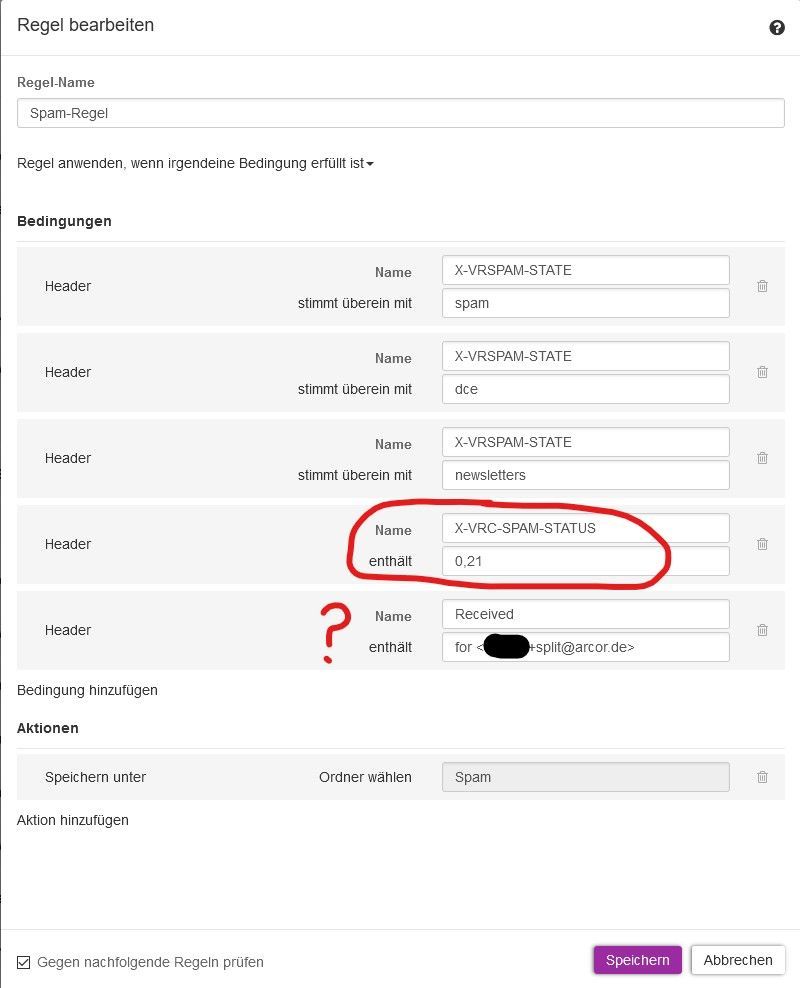Click 'Aktion hinzufügen' link
Viewport: 800px width, 988px height.
tap(73, 820)
